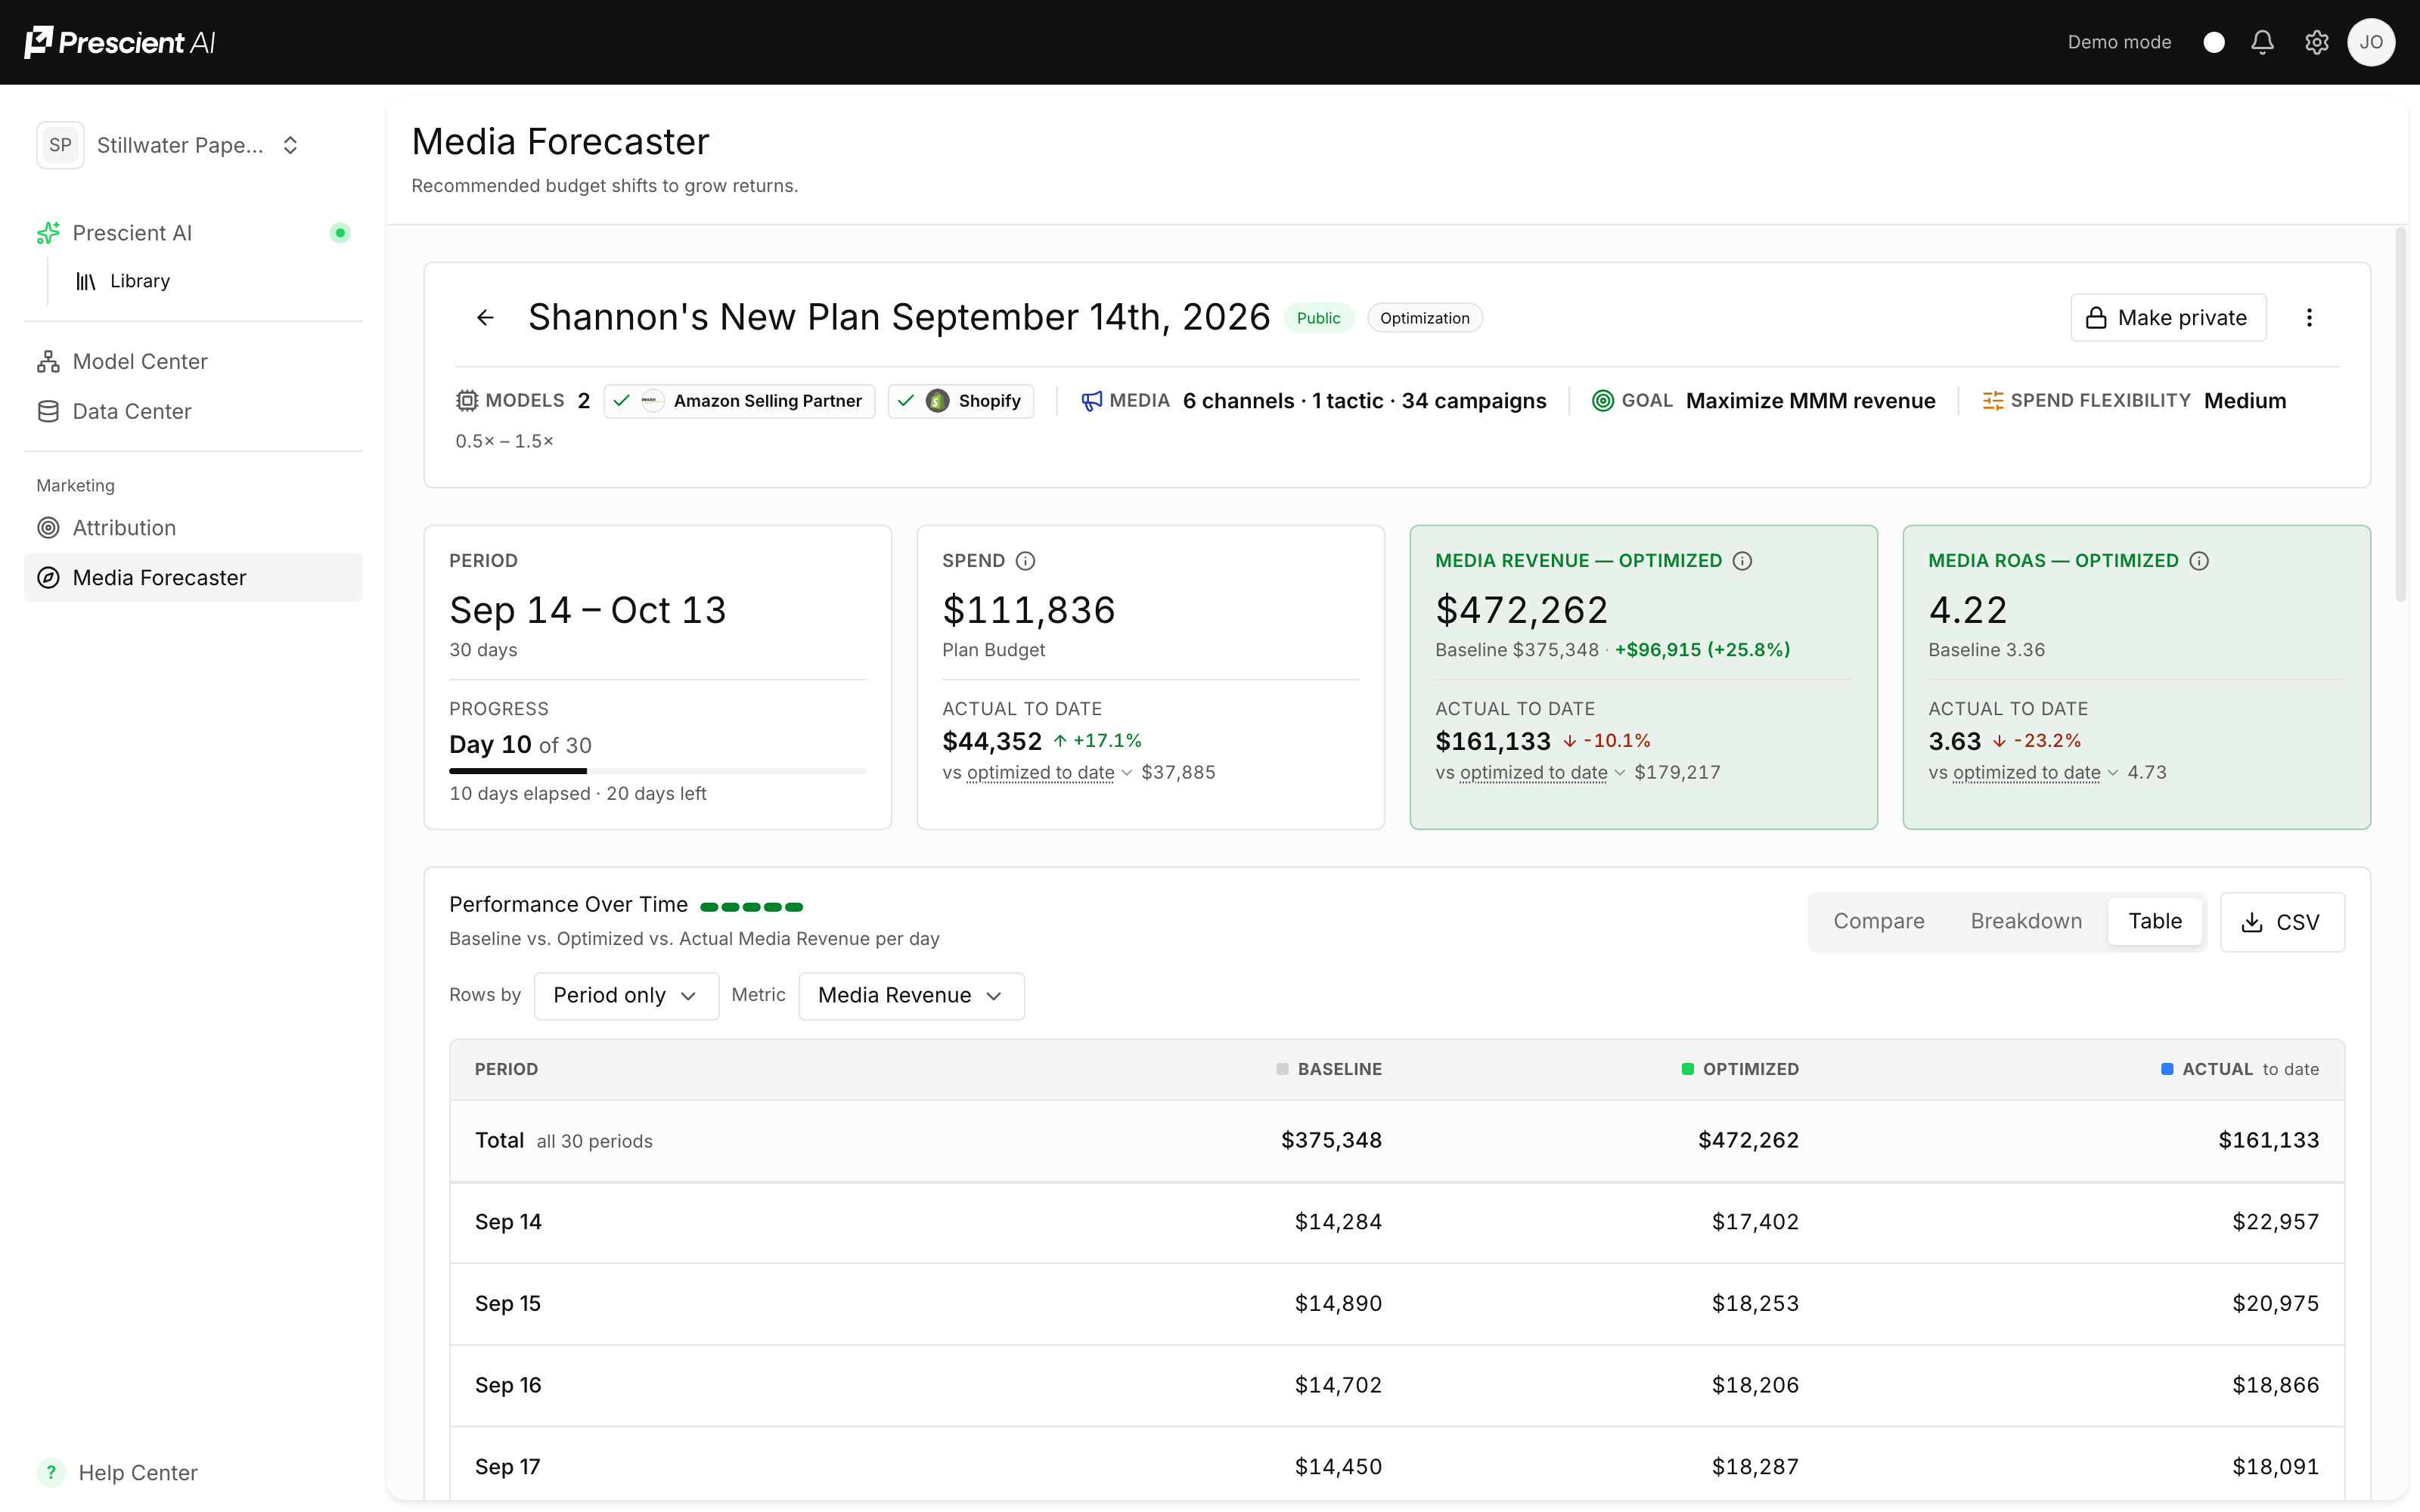Click the Optimization badge
The width and height of the screenshot is (2420, 1512).
point(1424,318)
